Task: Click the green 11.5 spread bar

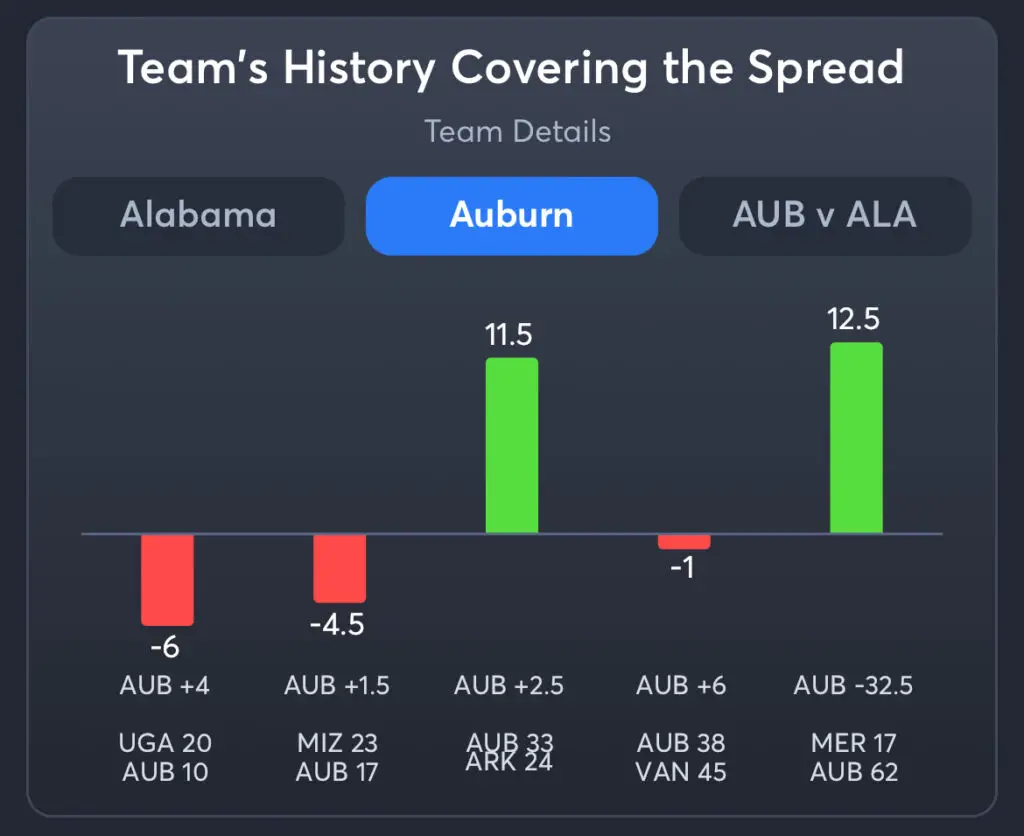Action: point(511,445)
